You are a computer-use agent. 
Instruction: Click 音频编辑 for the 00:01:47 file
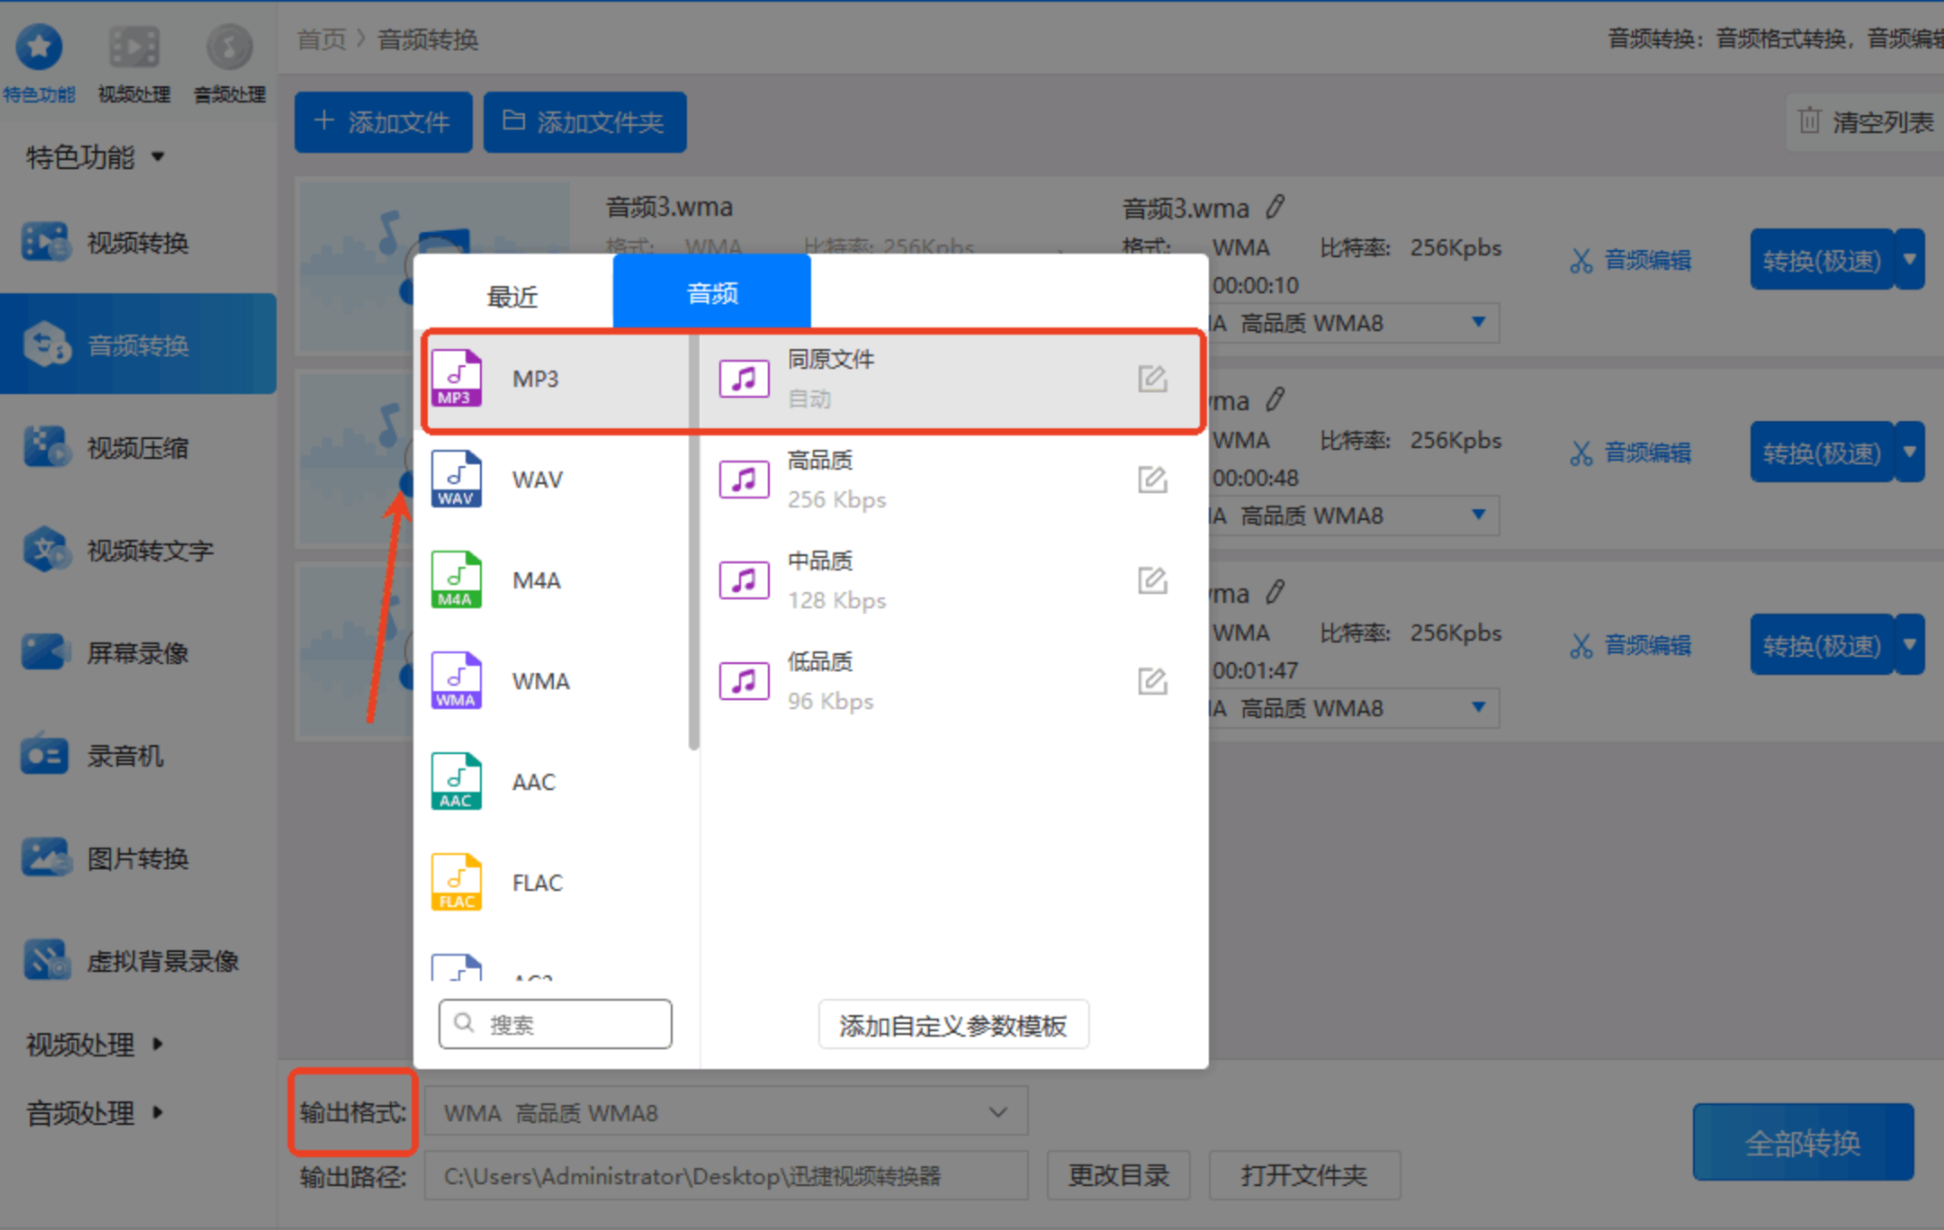(x=1631, y=646)
